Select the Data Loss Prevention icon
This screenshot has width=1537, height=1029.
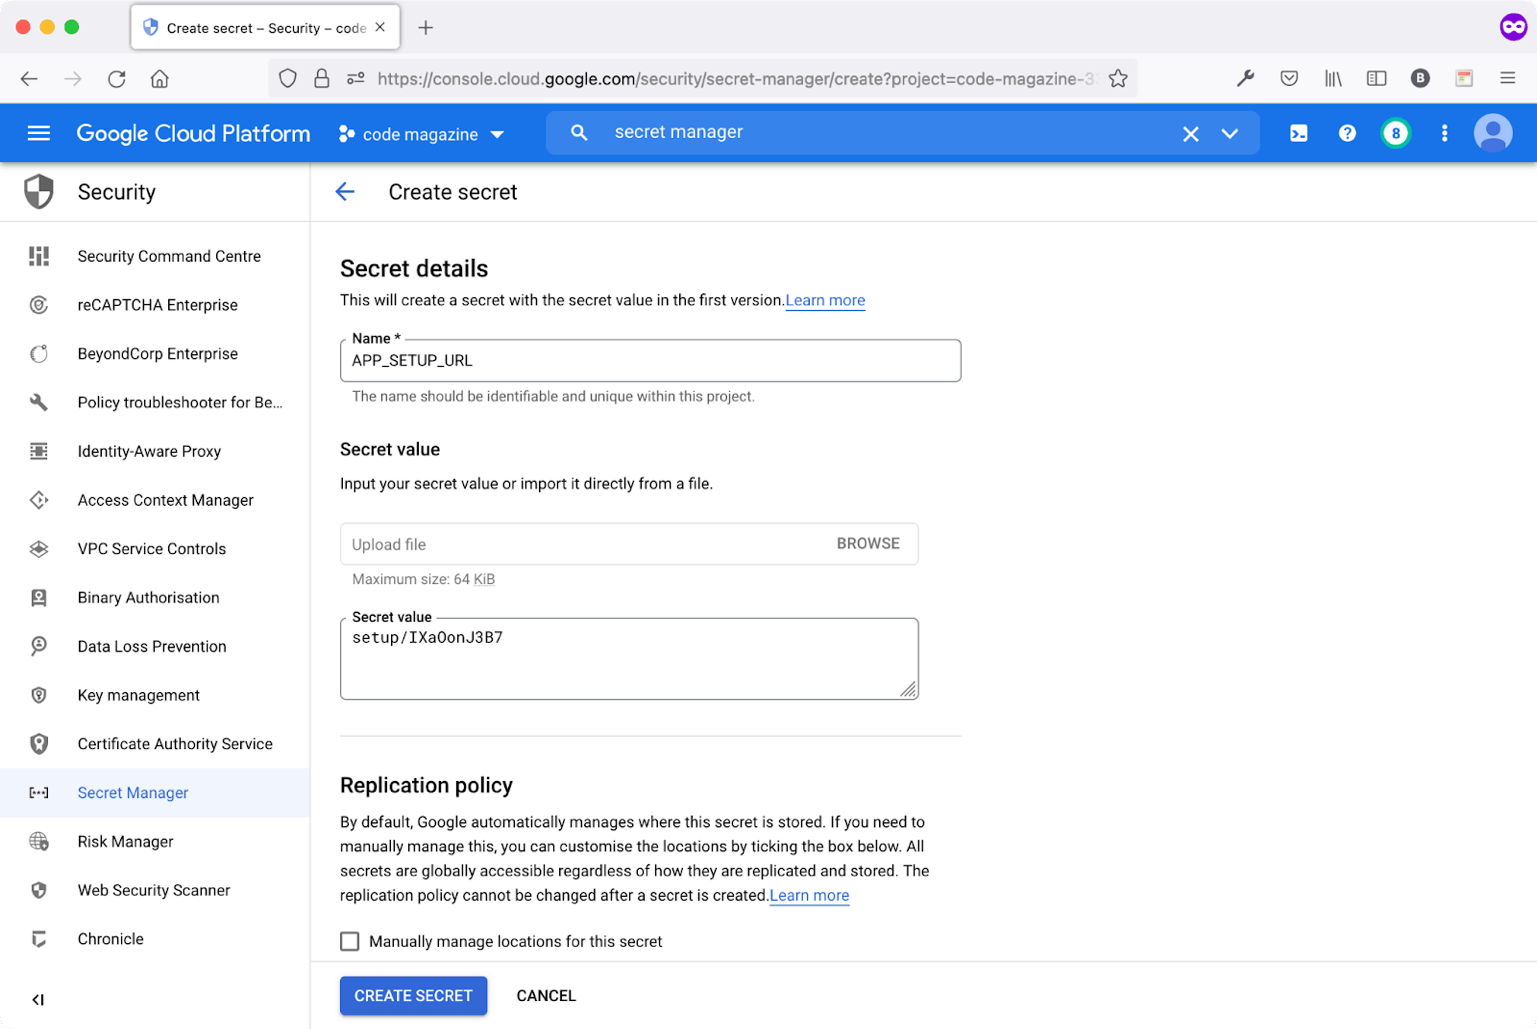38,646
